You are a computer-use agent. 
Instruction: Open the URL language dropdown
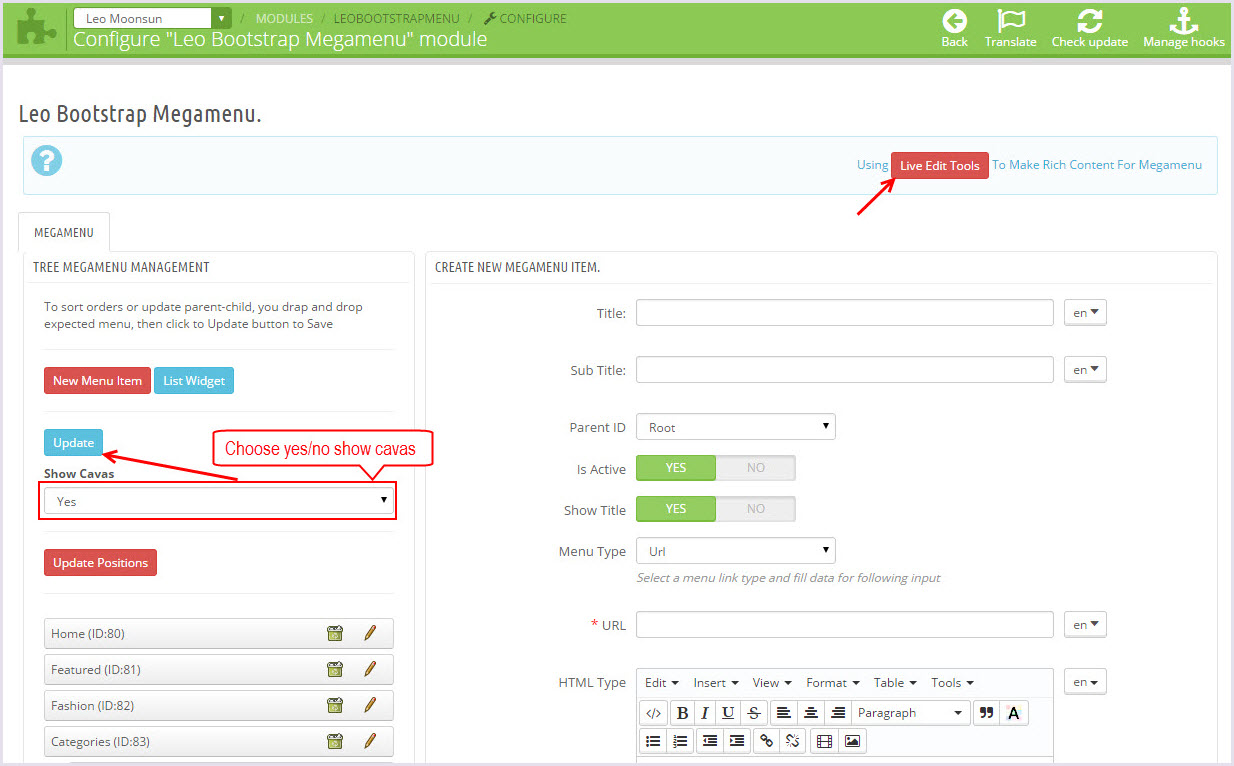click(x=1085, y=625)
